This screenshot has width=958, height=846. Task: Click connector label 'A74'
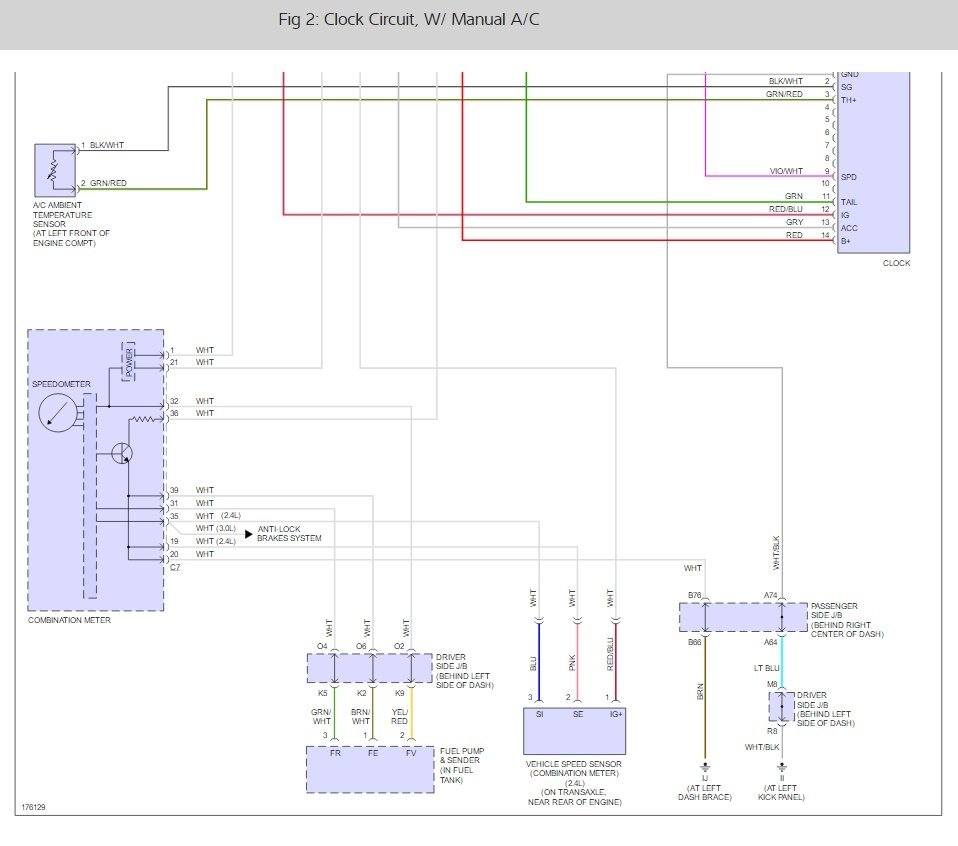coord(770,596)
